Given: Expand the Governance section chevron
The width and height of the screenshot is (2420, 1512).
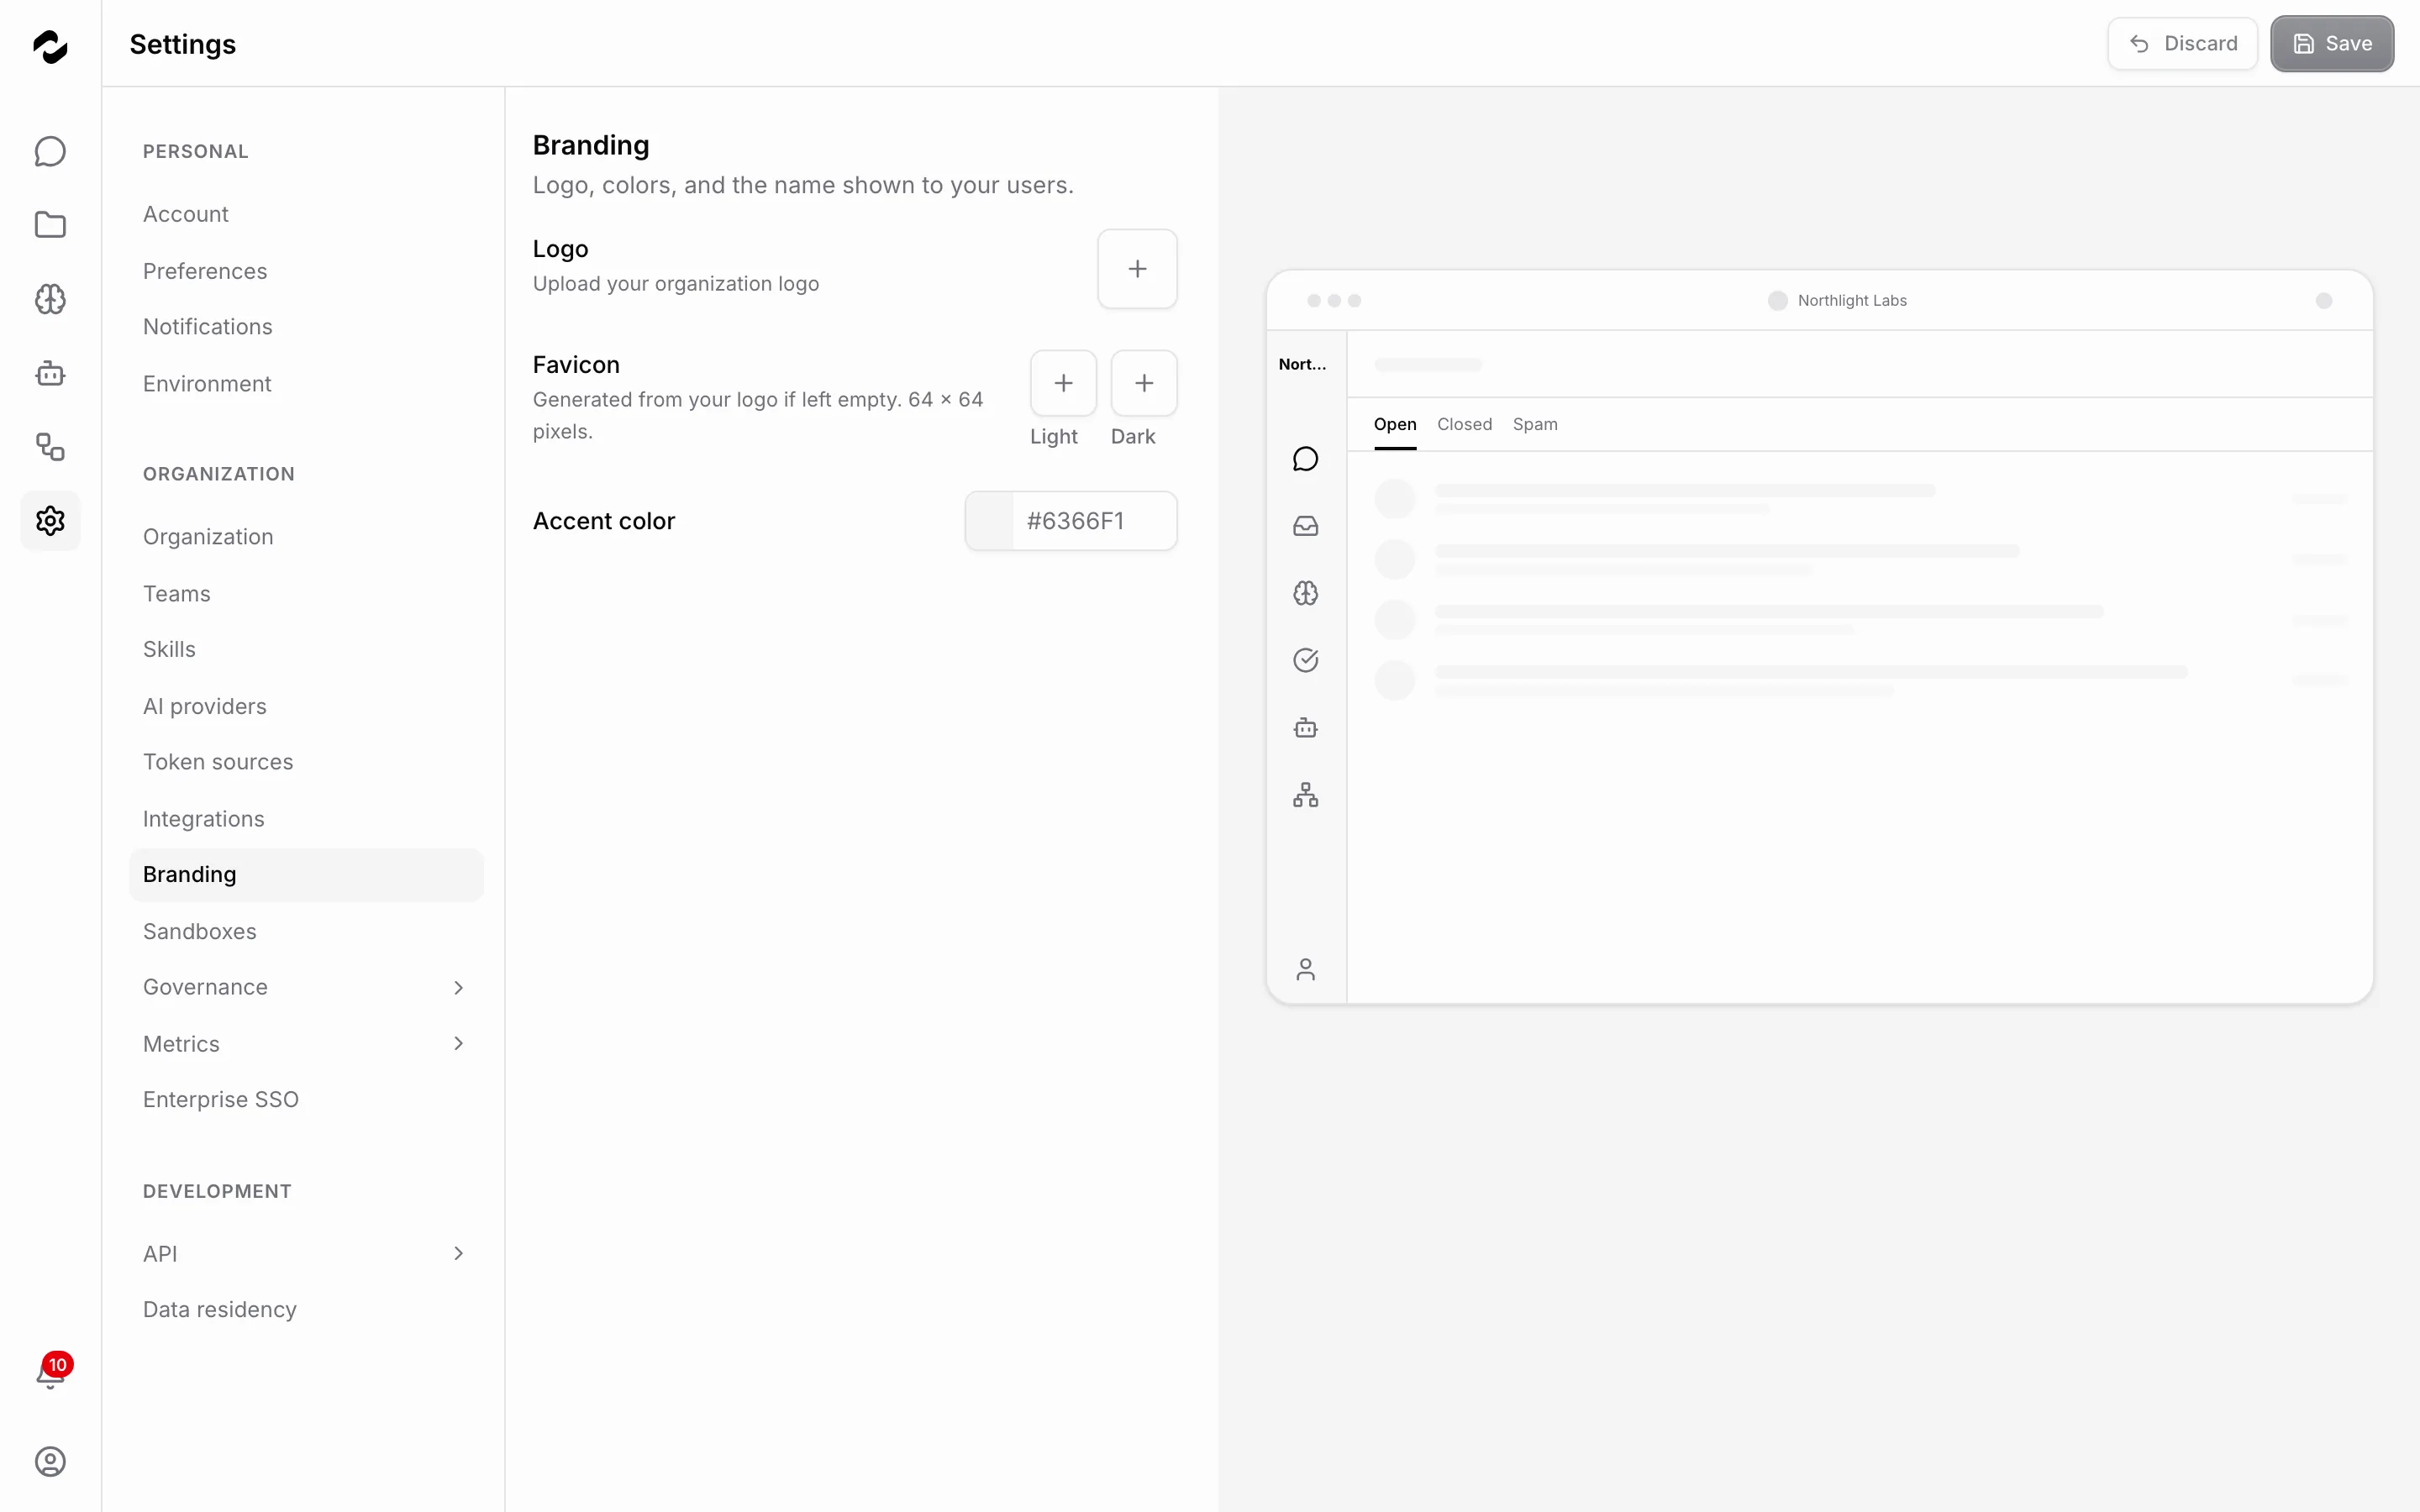Looking at the screenshot, I should [458, 988].
